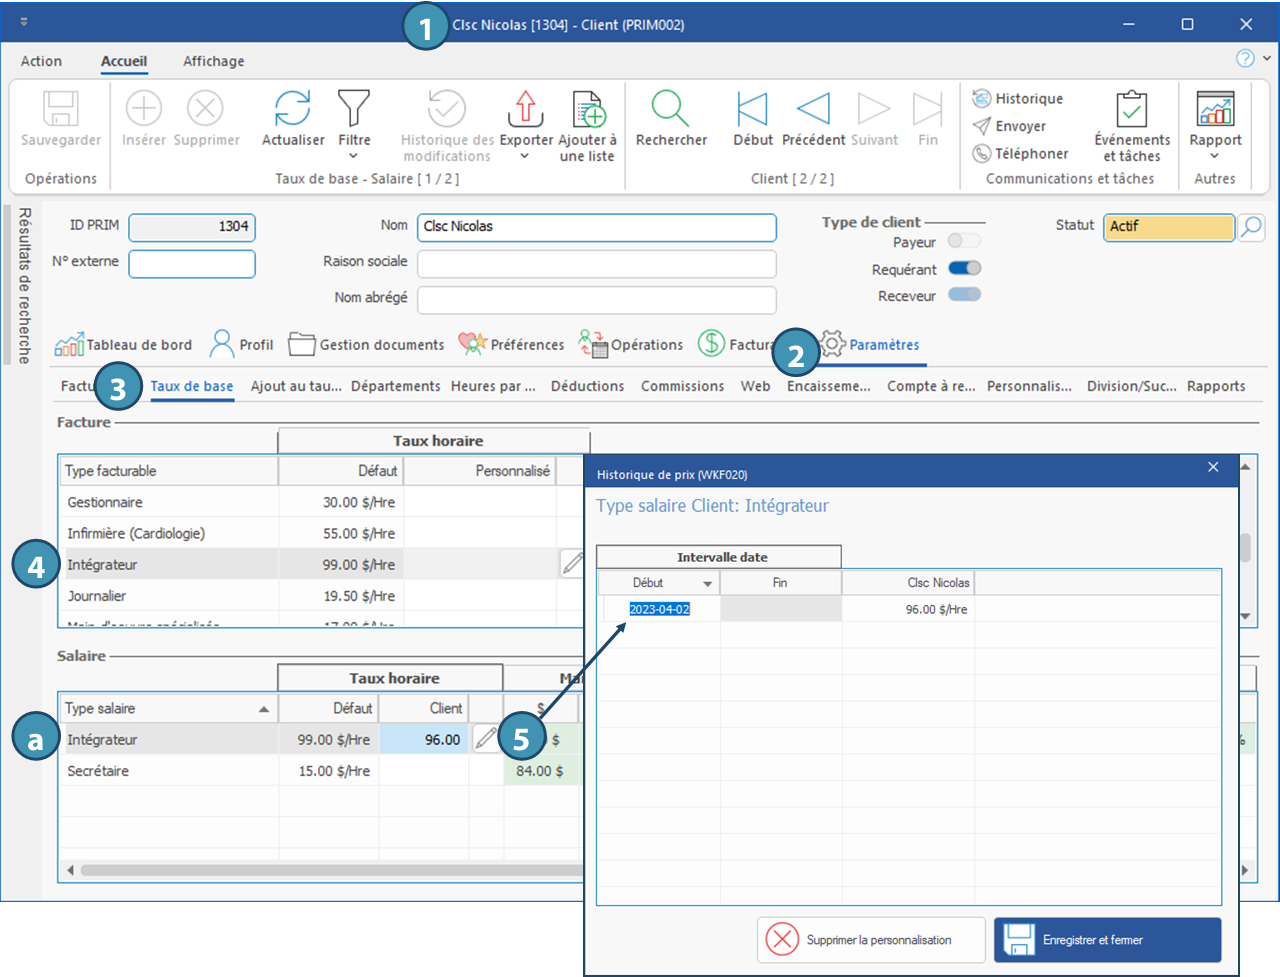Click the Actualiser refresh icon
This screenshot has height=977, width=1280.
click(293, 109)
